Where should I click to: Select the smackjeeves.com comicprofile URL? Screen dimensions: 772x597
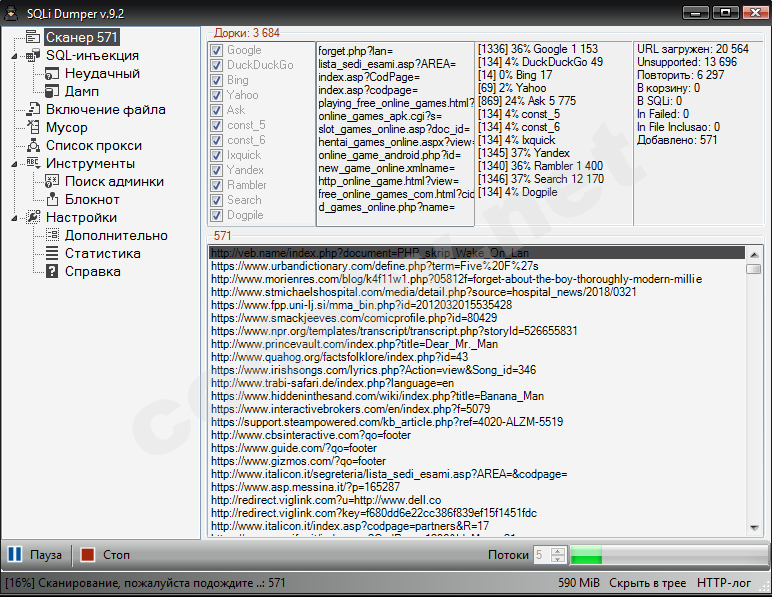(354, 318)
